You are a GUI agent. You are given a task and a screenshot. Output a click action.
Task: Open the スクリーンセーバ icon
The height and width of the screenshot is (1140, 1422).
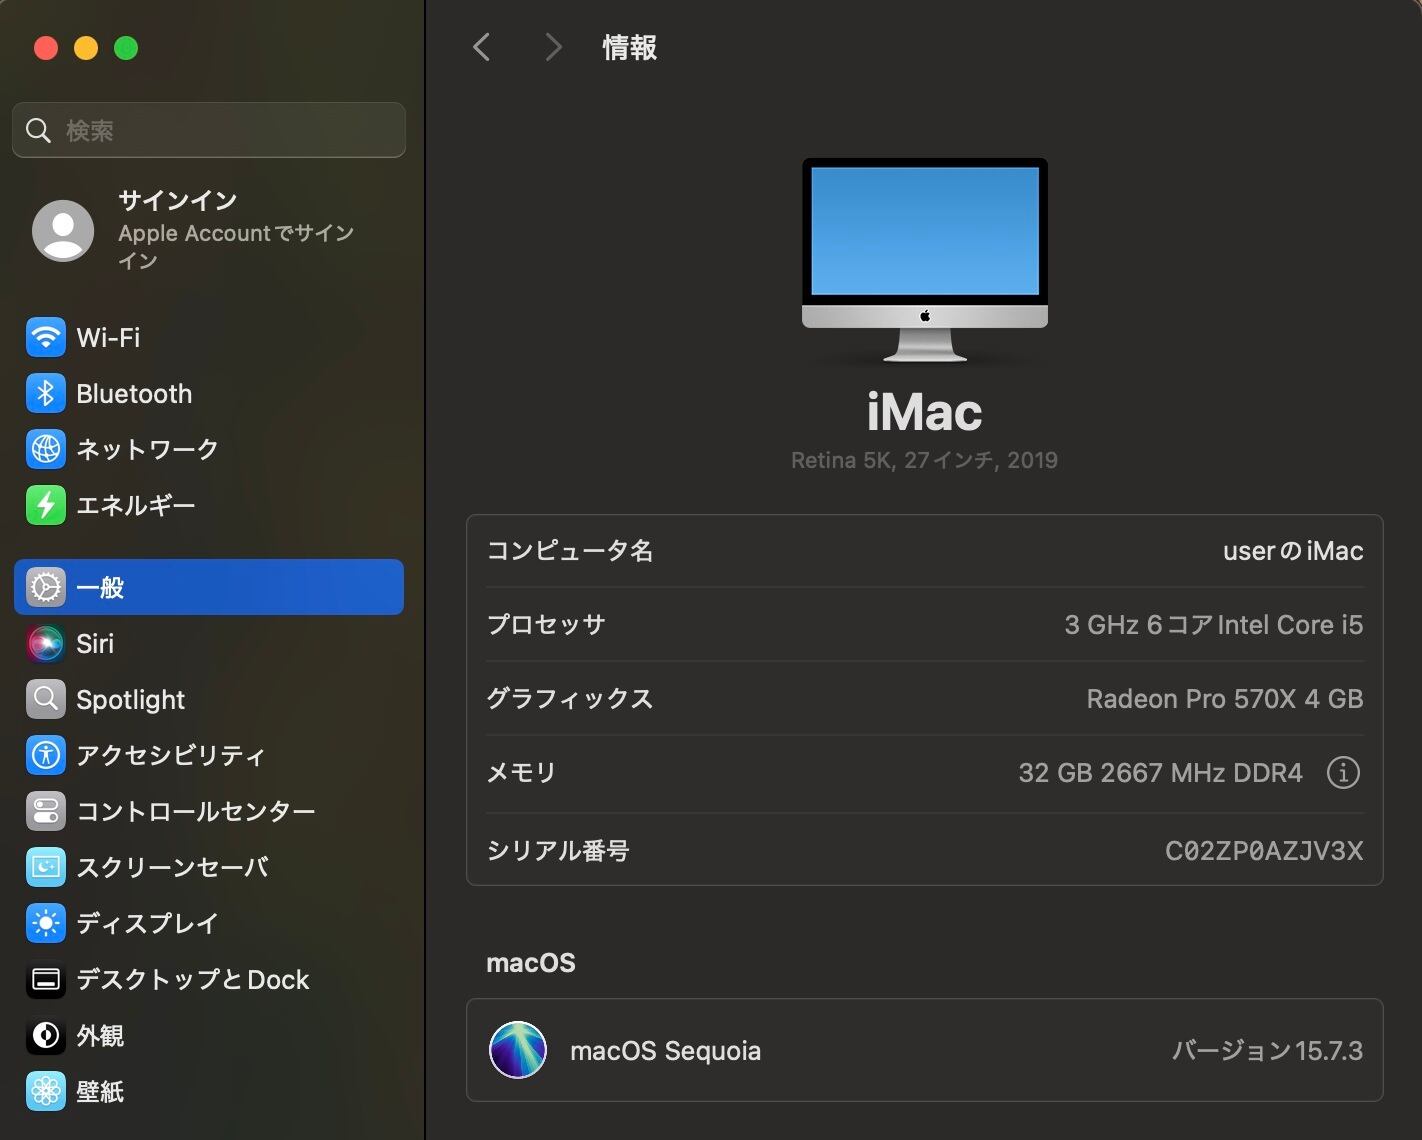tap(46, 867)
